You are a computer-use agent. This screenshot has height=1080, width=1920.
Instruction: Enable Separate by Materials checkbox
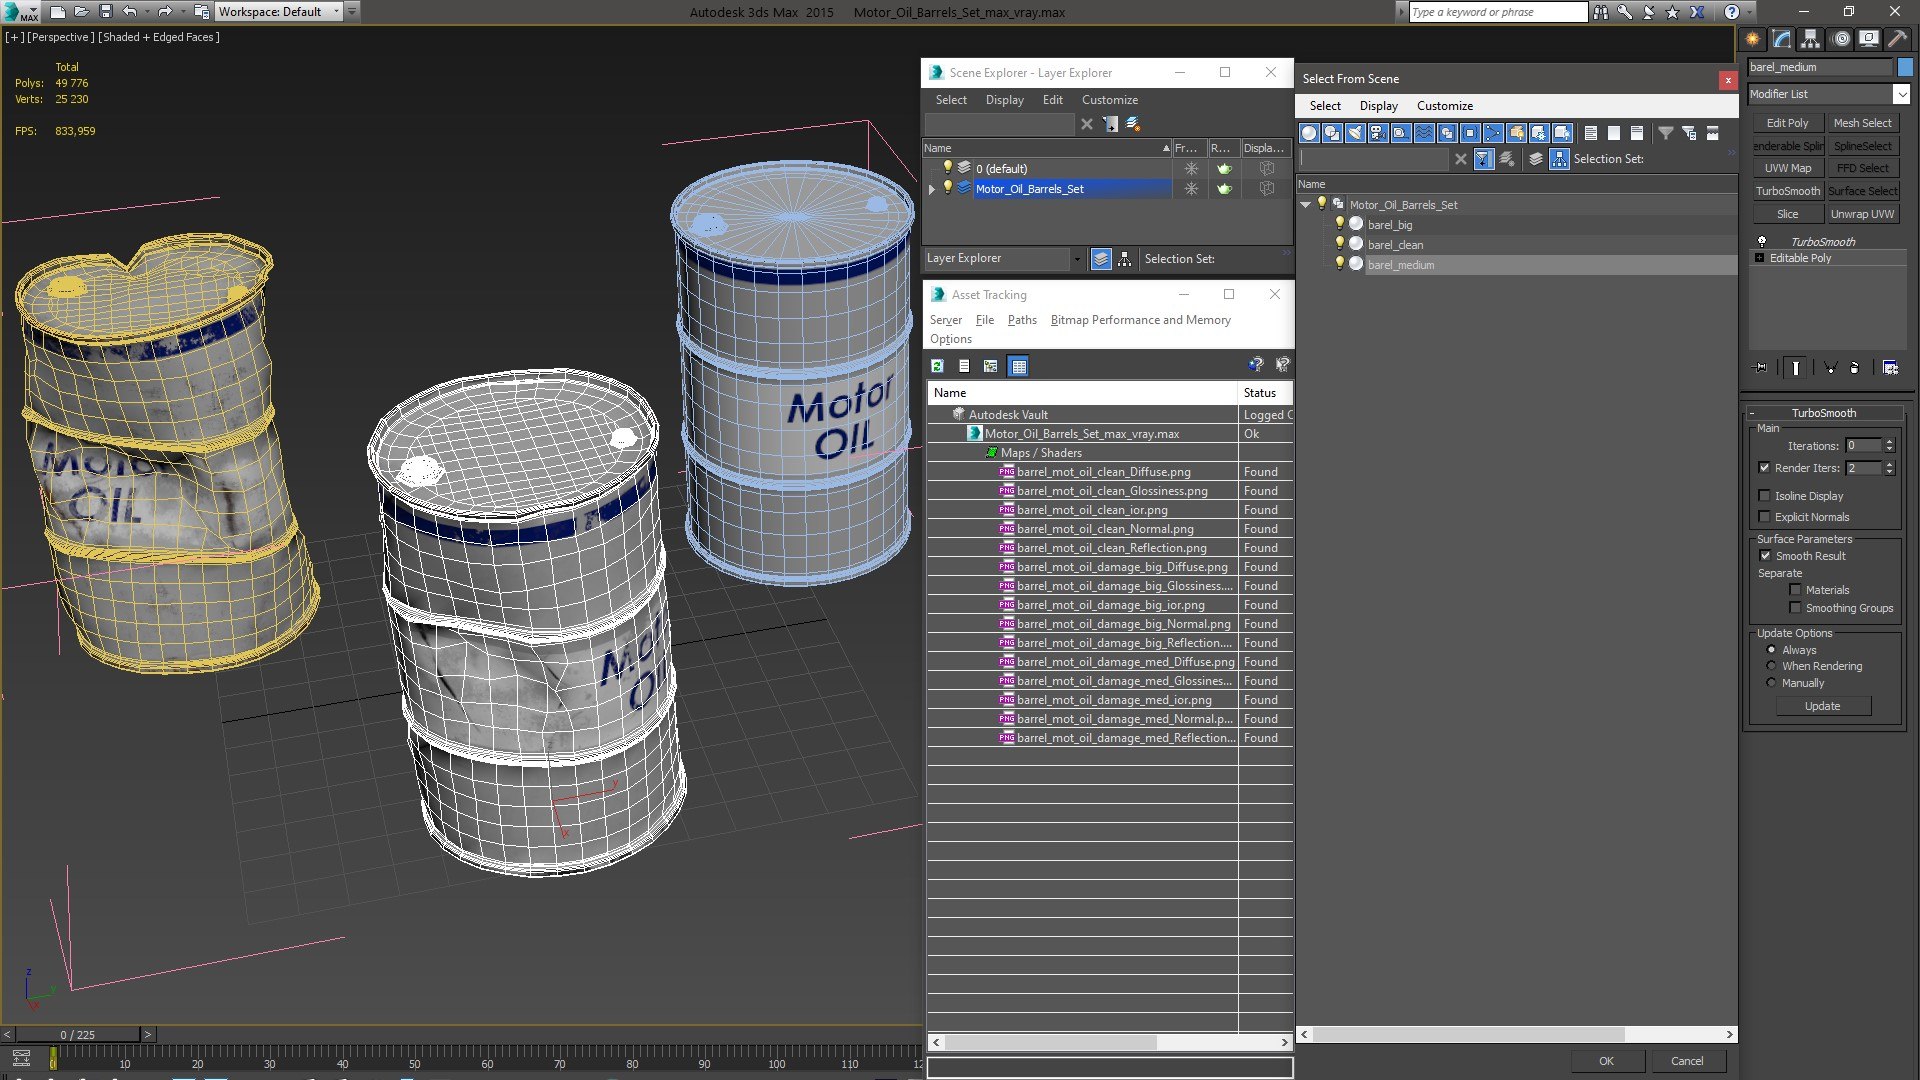(1796, 590)
